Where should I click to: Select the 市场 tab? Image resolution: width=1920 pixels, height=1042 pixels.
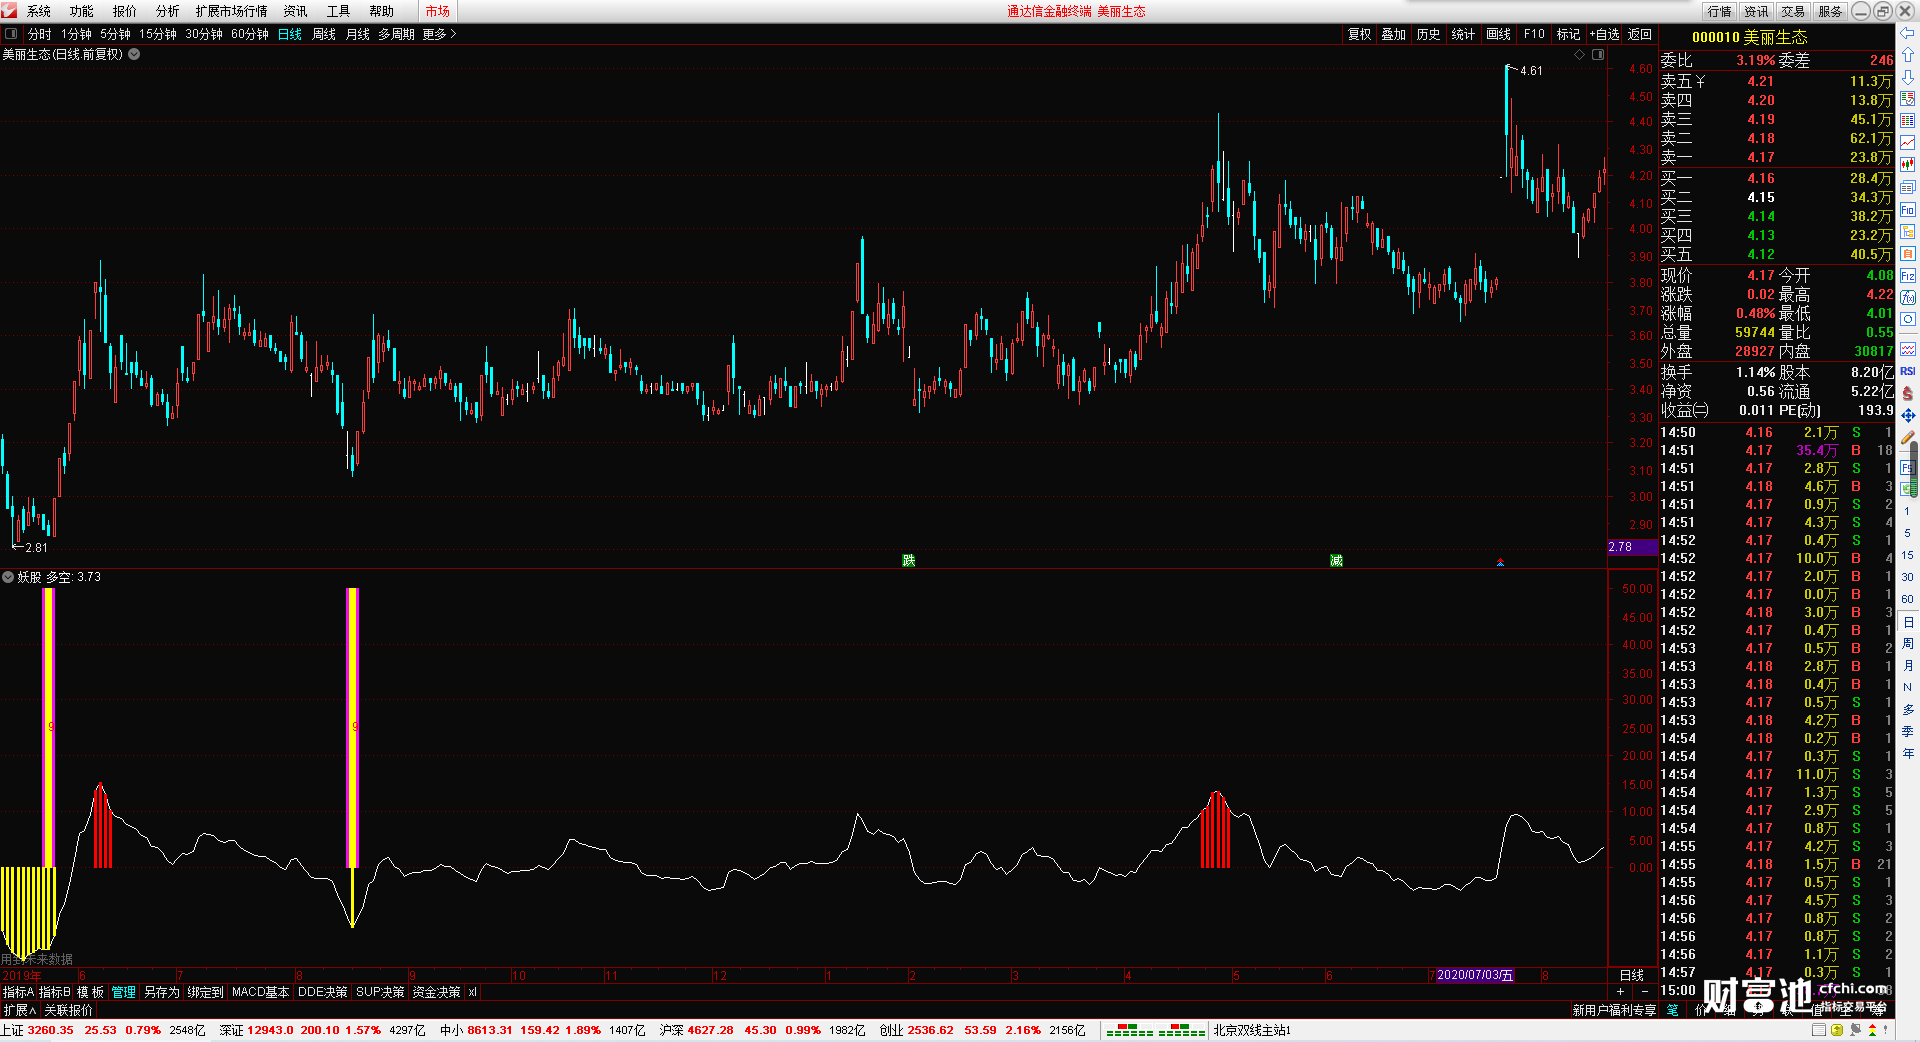pos(438,11)
